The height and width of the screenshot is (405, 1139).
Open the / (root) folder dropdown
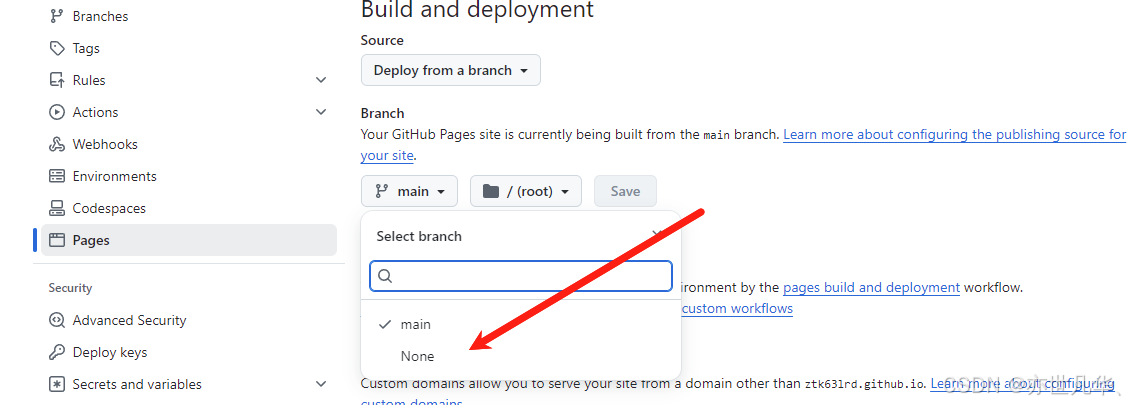[x=526, y=192]
